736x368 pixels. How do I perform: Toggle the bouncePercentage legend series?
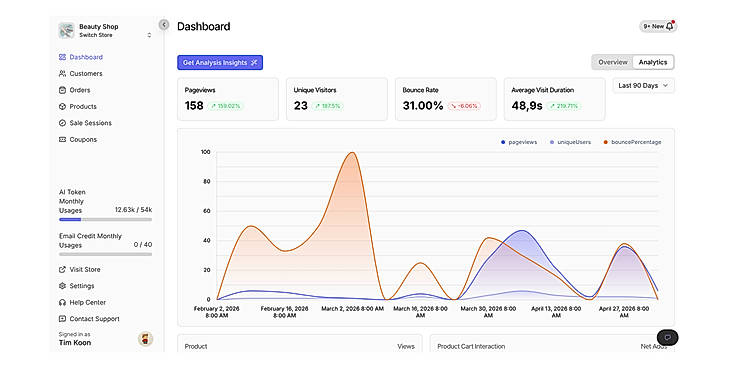click(632, 142)
